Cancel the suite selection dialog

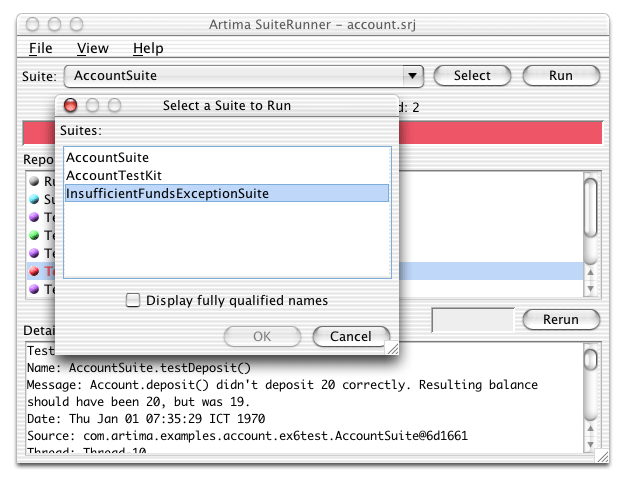(x=351, y=336)
